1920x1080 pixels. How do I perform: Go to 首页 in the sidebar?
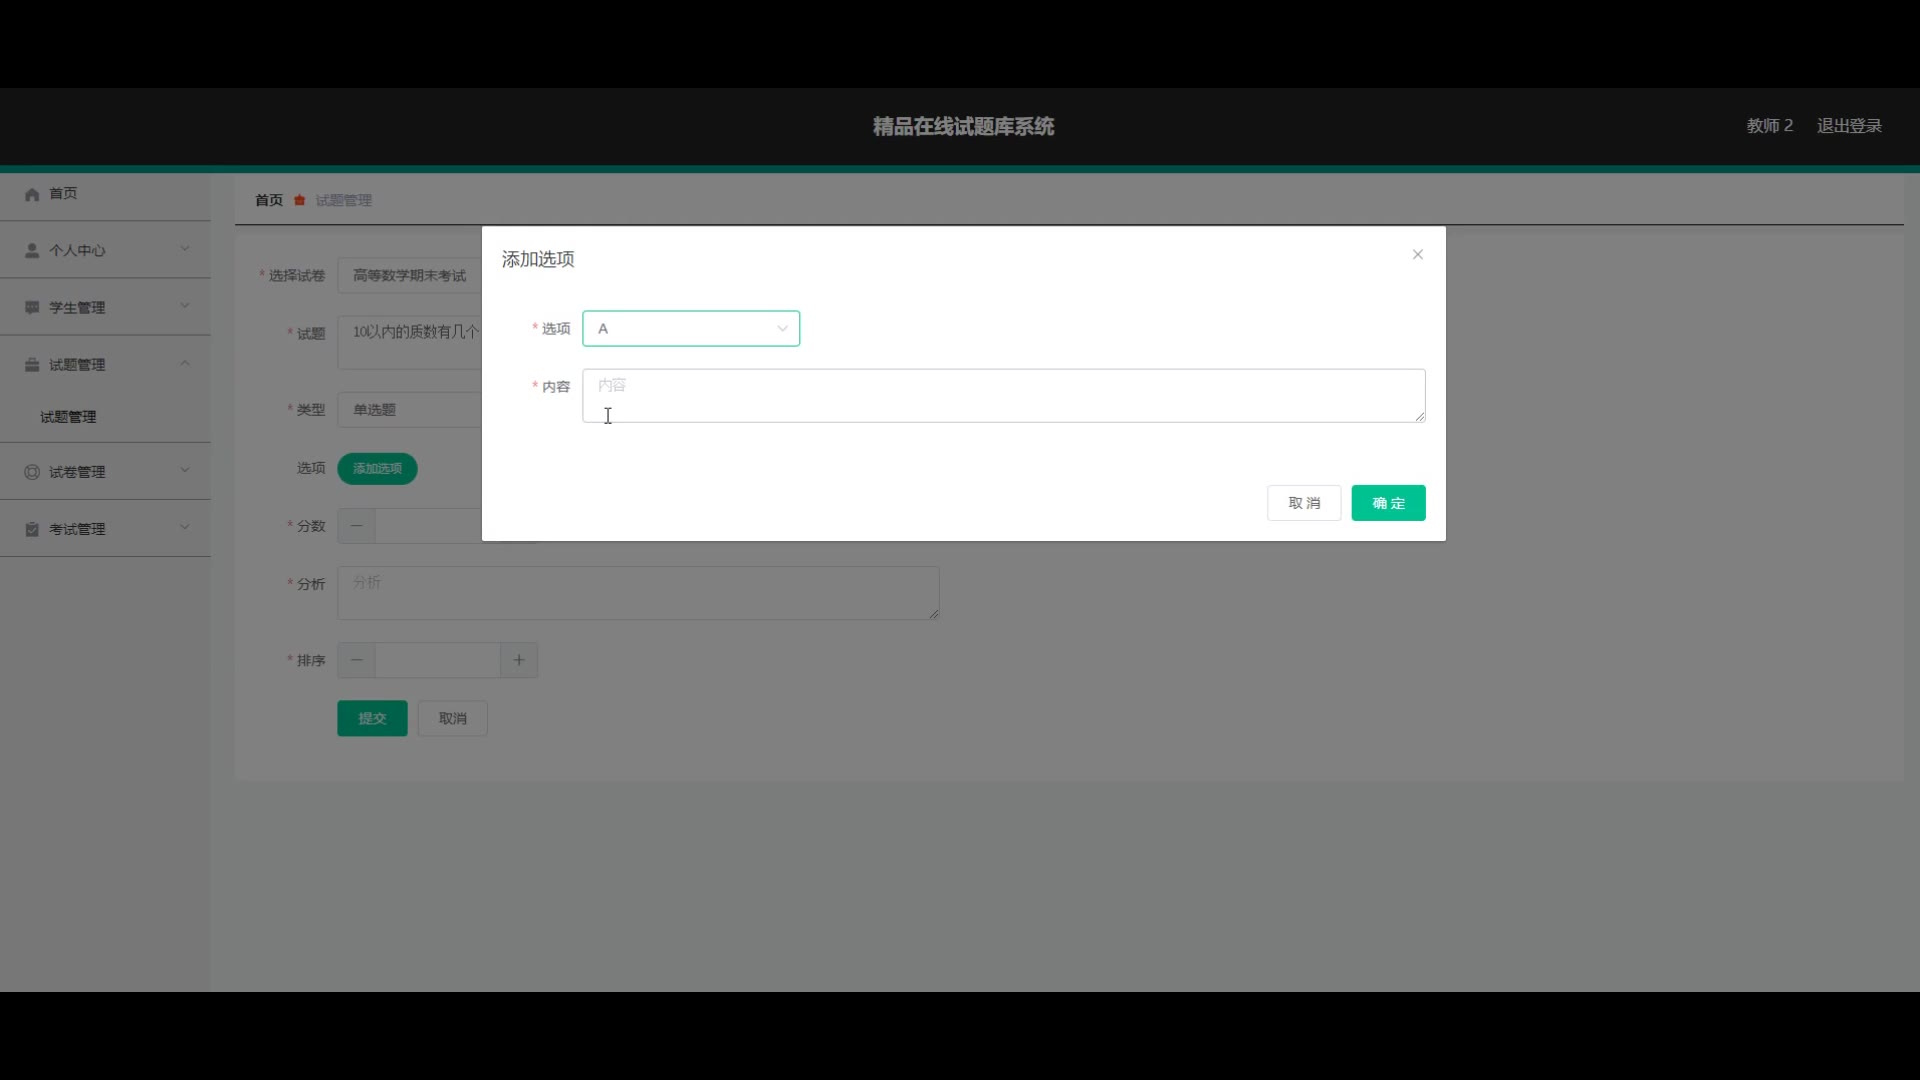[x=63, y=194]
